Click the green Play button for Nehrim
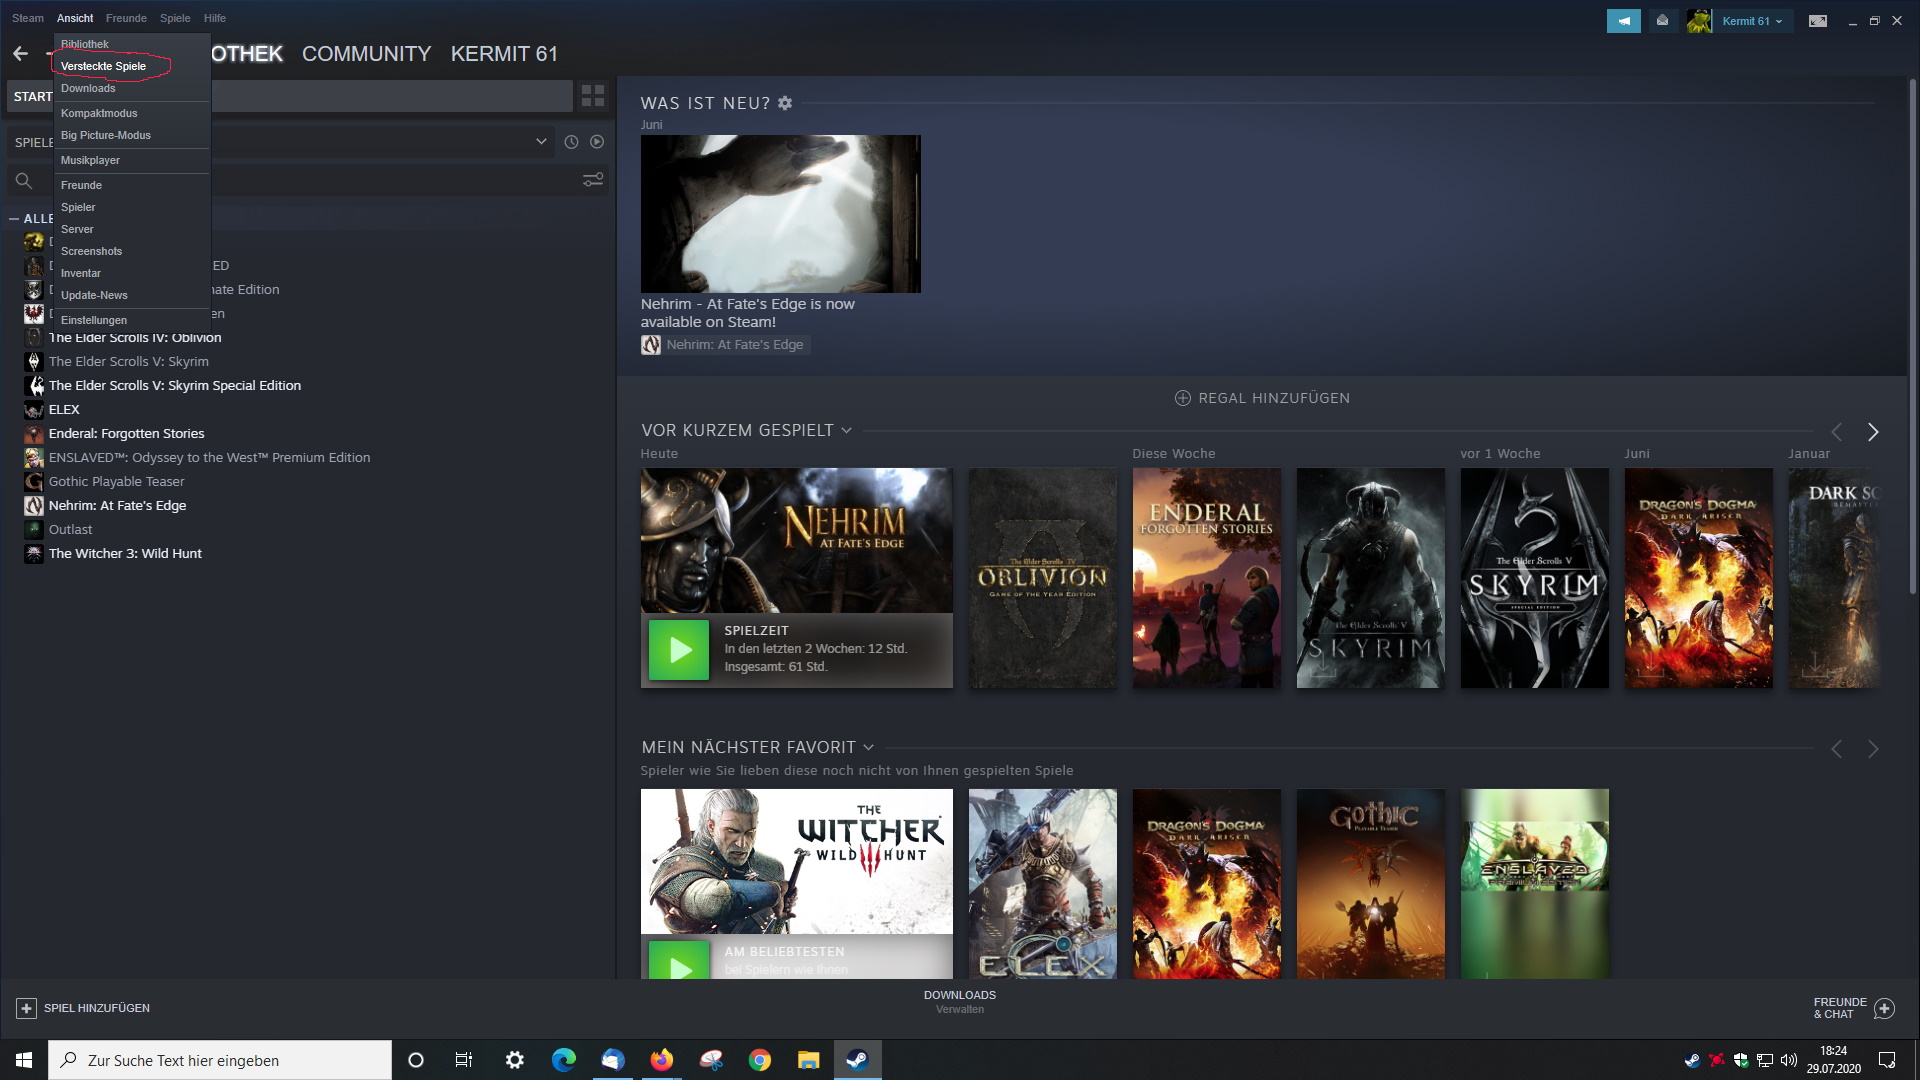The height and width of the screenshot is (1080, 1920). click(679, 650)
